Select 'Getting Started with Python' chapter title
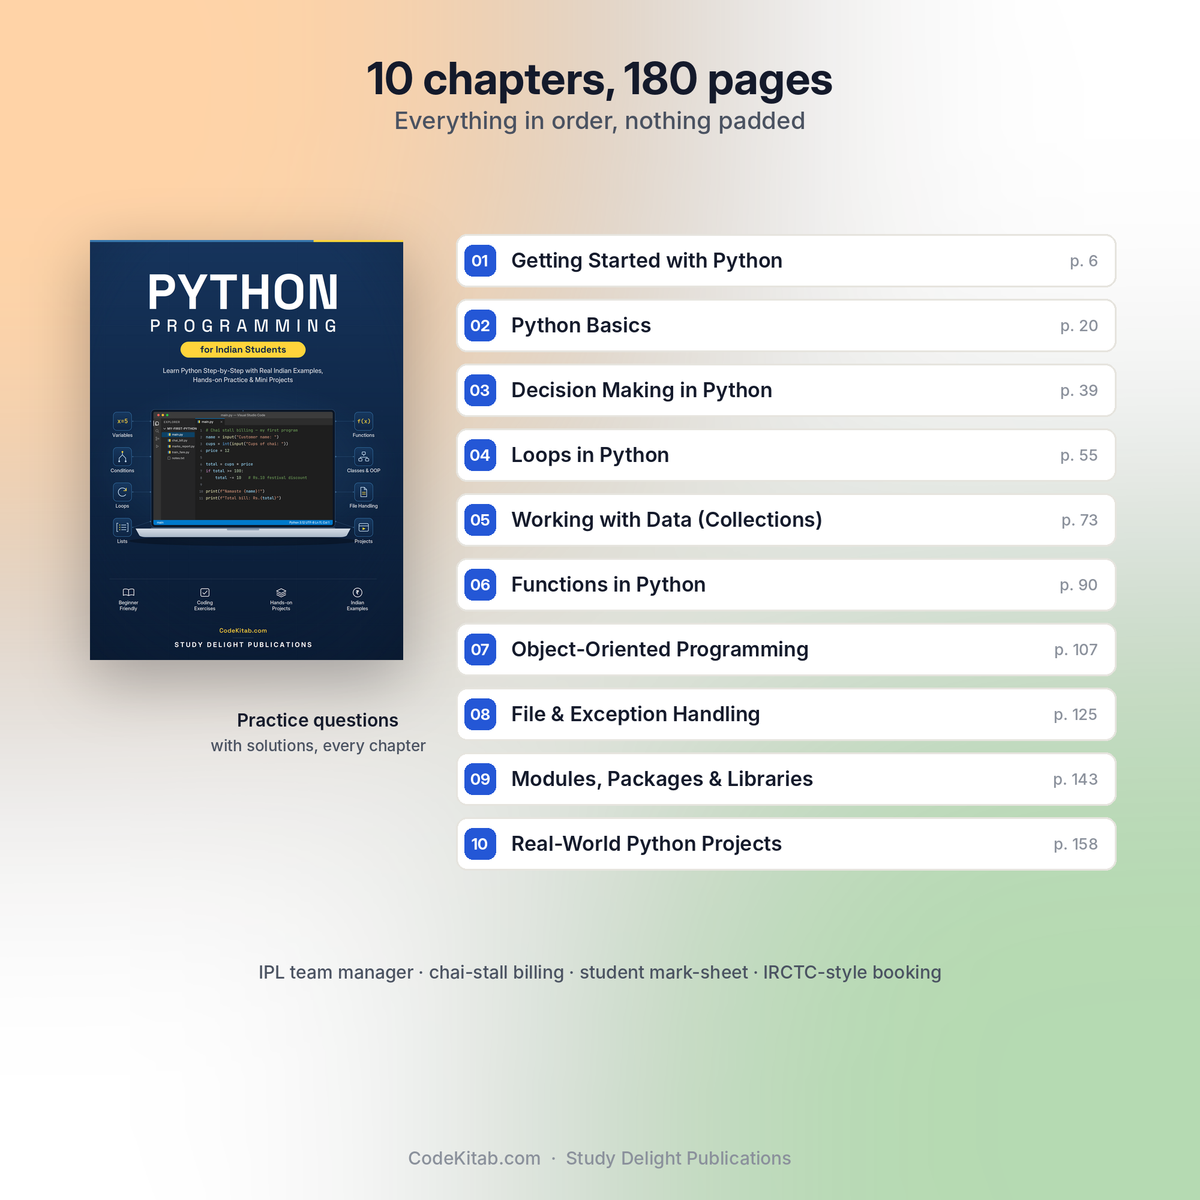The image size is (1200, 1200). [647, 261]
